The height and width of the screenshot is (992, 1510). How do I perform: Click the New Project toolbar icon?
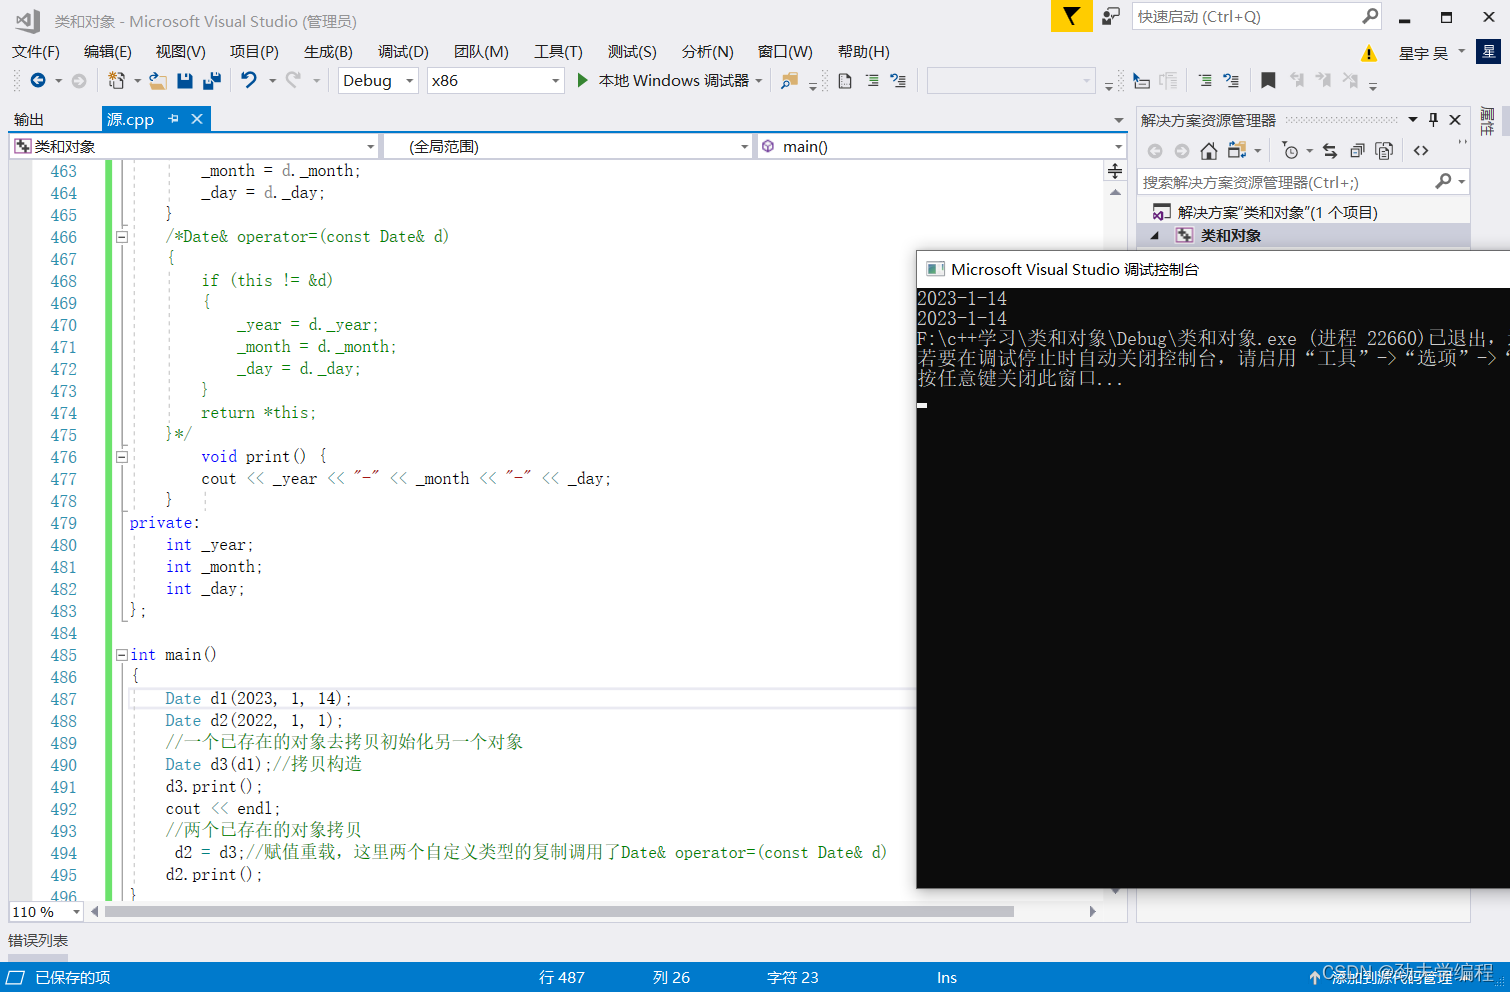coord(116,80)
